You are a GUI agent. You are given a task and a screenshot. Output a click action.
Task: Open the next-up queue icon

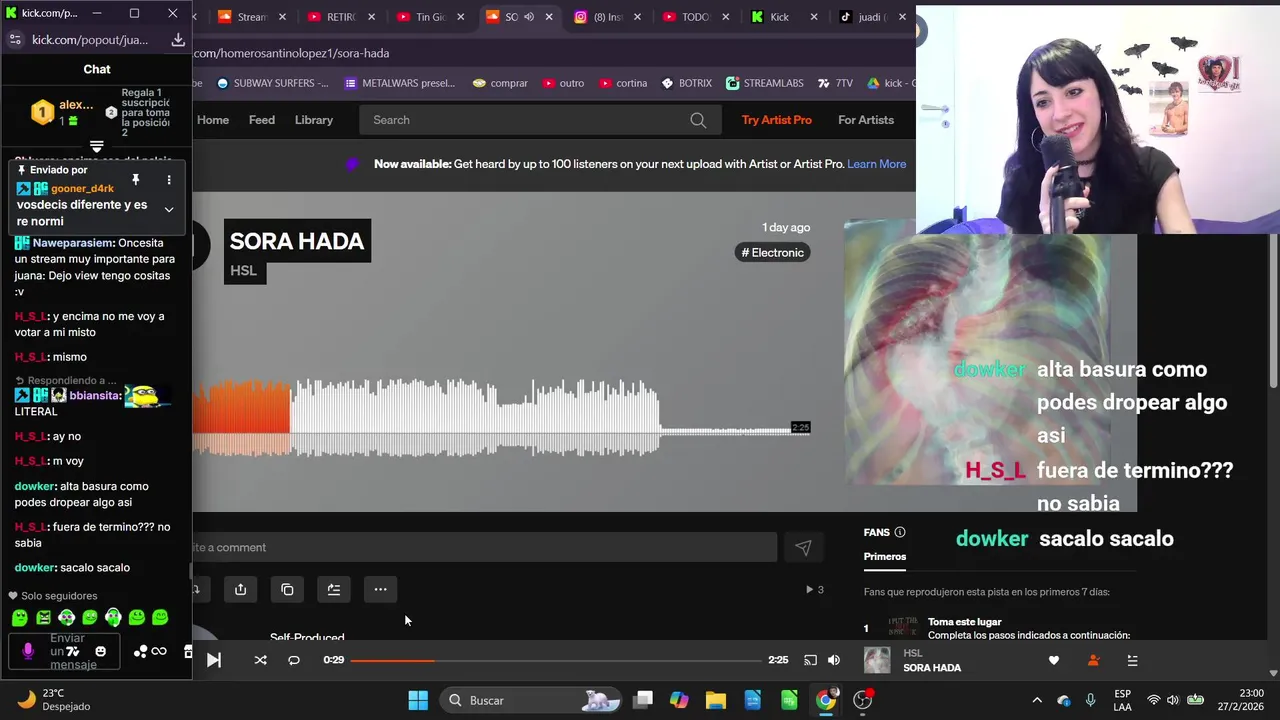pos(1132,660)
